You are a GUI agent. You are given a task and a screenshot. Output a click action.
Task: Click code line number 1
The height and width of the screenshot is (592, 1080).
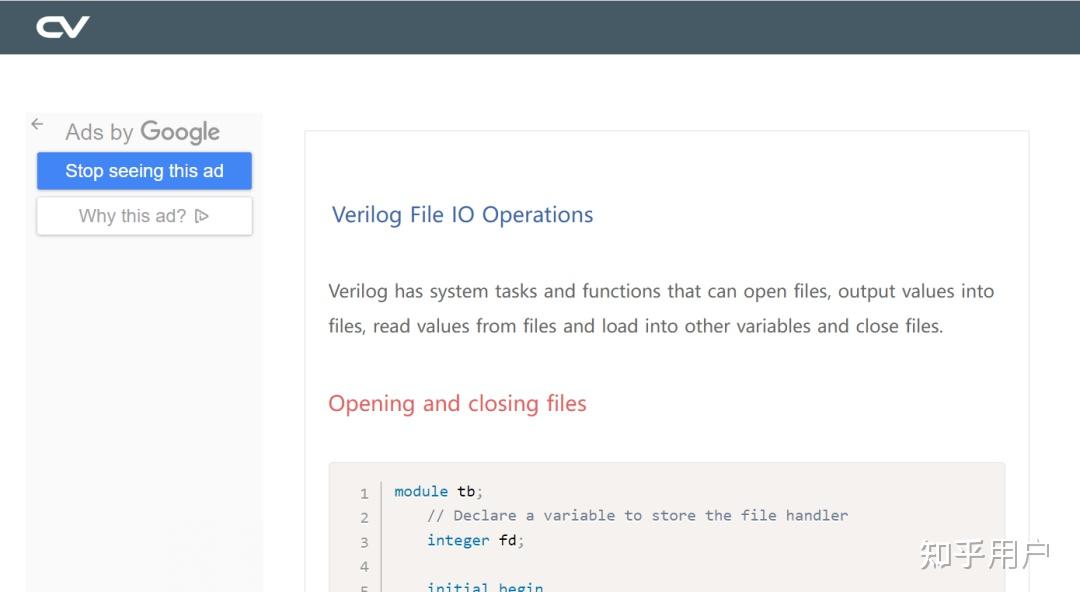(x=364, y=493)
